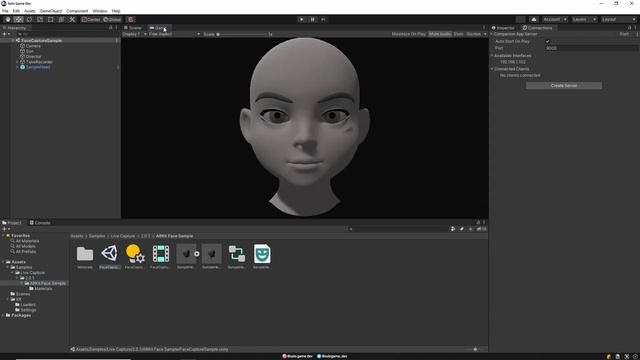The height and width of the screenshot is (360, 640).
Task: Select the green mask face mapper asset
Action: pyautogui.click(x=262, y=253)
